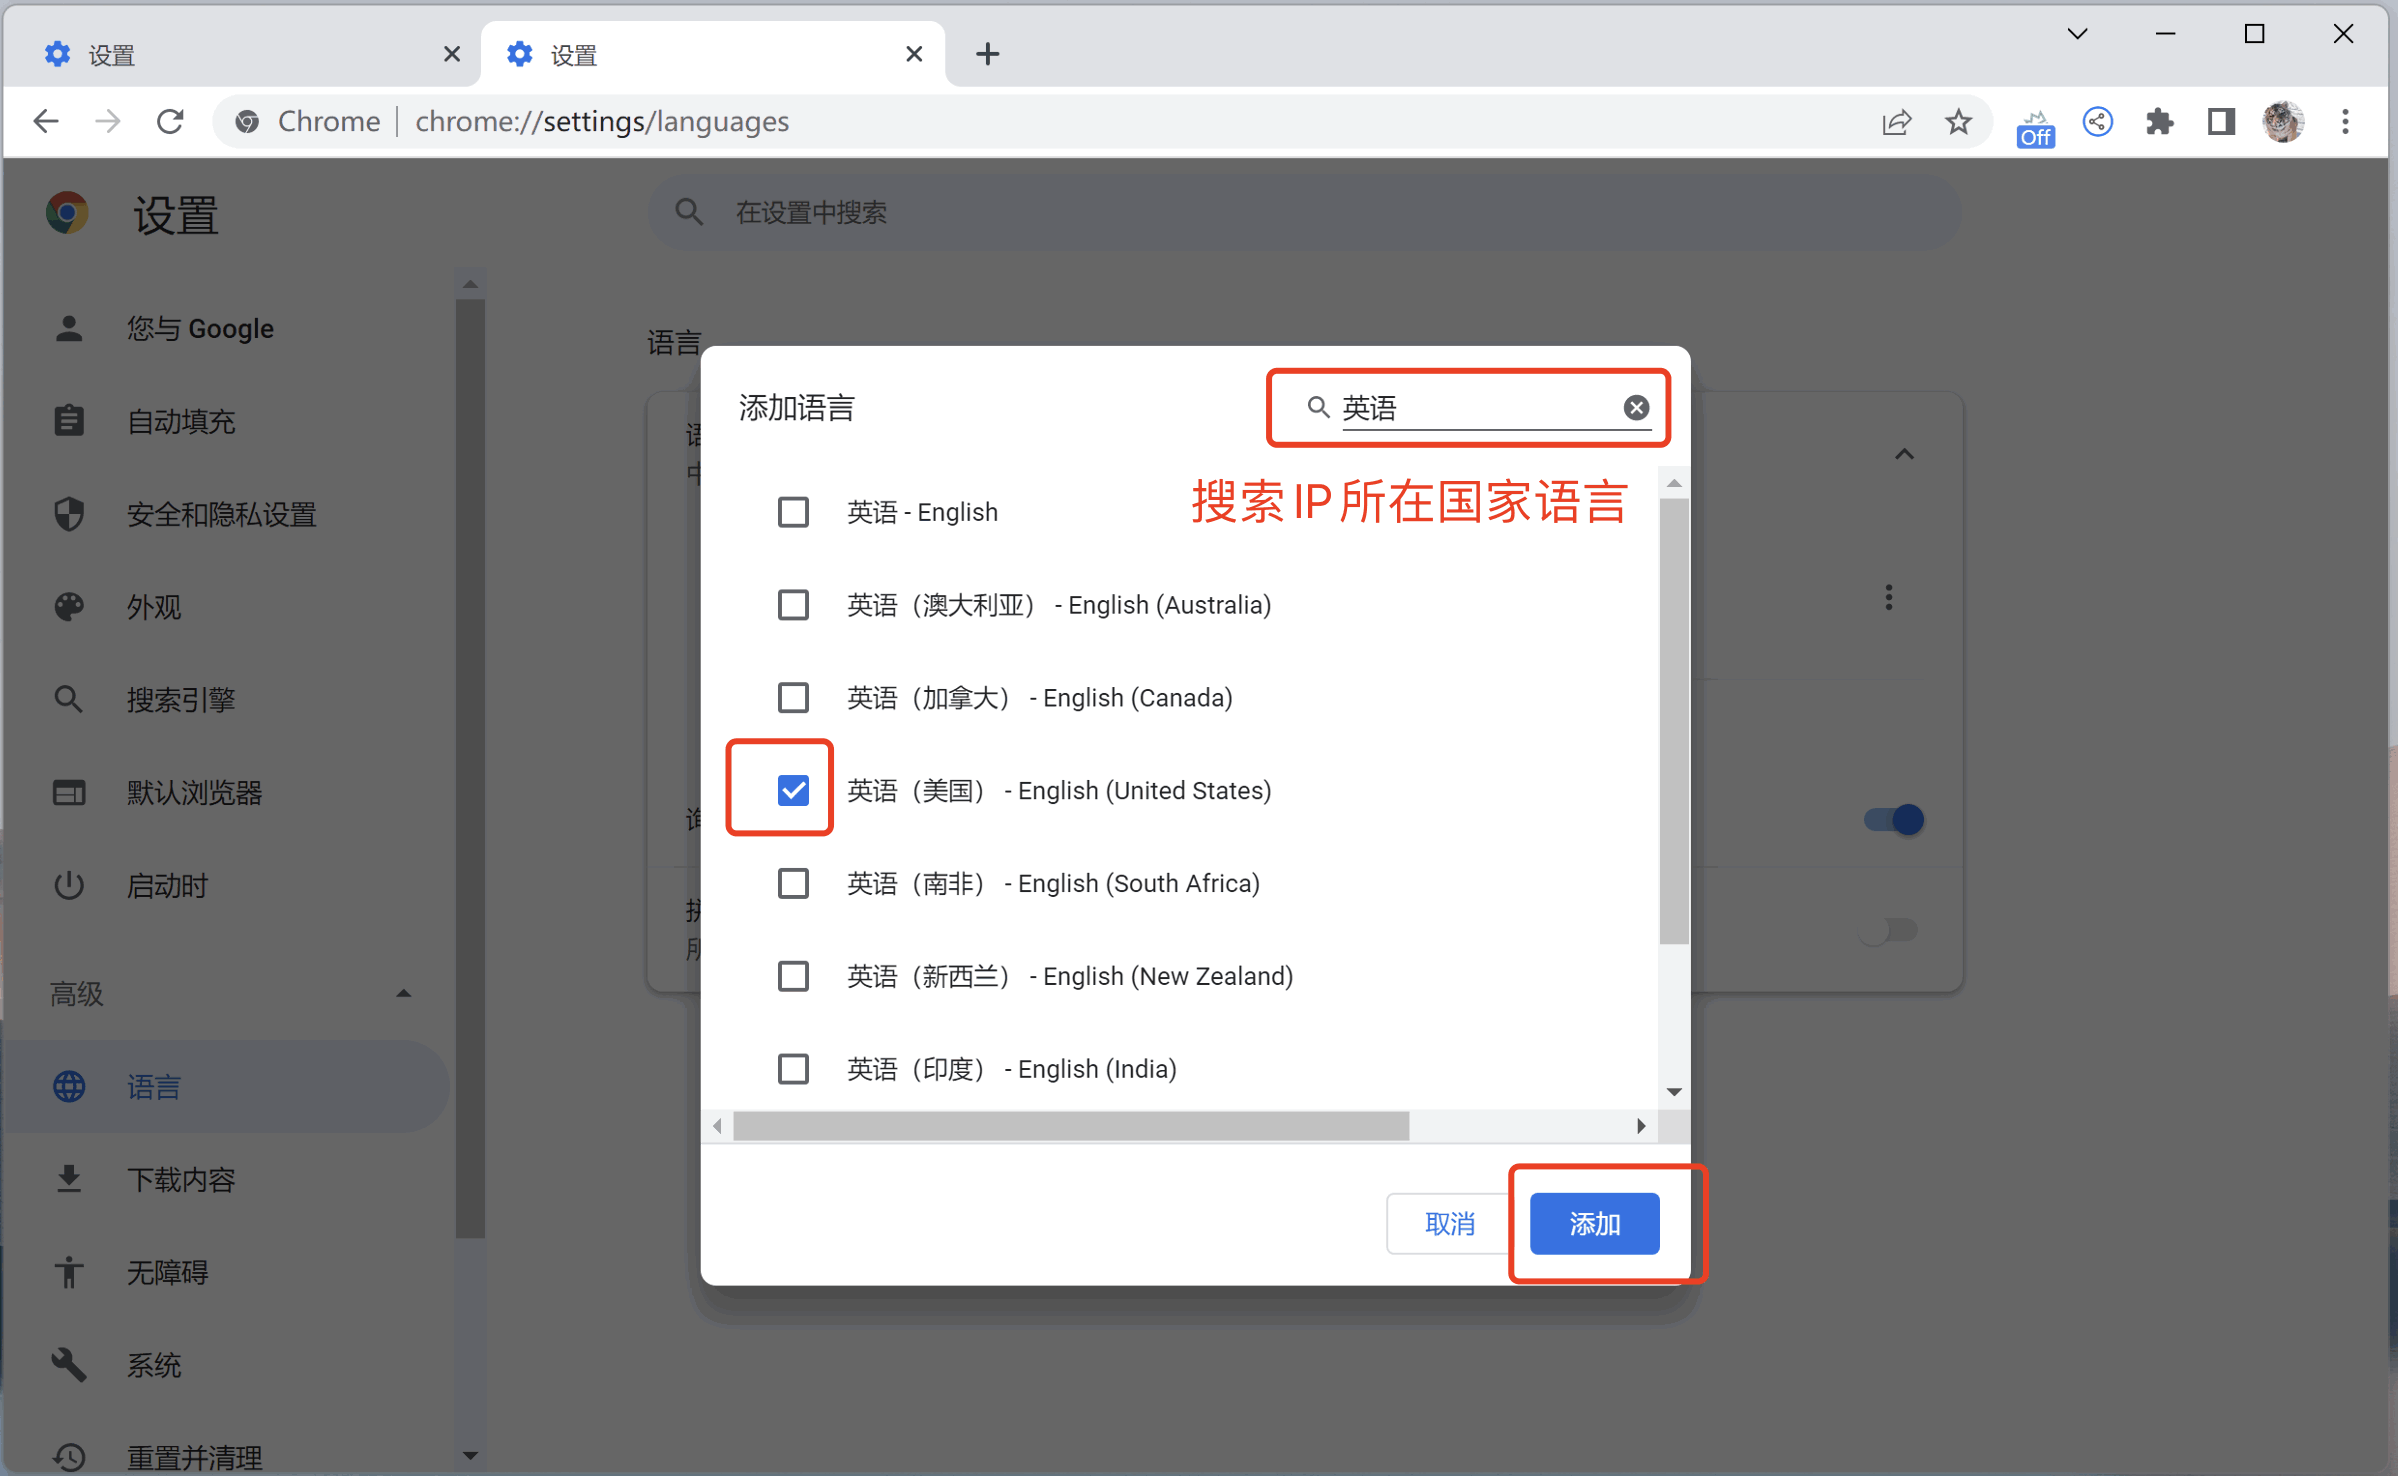The width and height of the screenshot is (2398, 1476).
Task: Click the 添加 button
Action: (x=1594, y=1223)
